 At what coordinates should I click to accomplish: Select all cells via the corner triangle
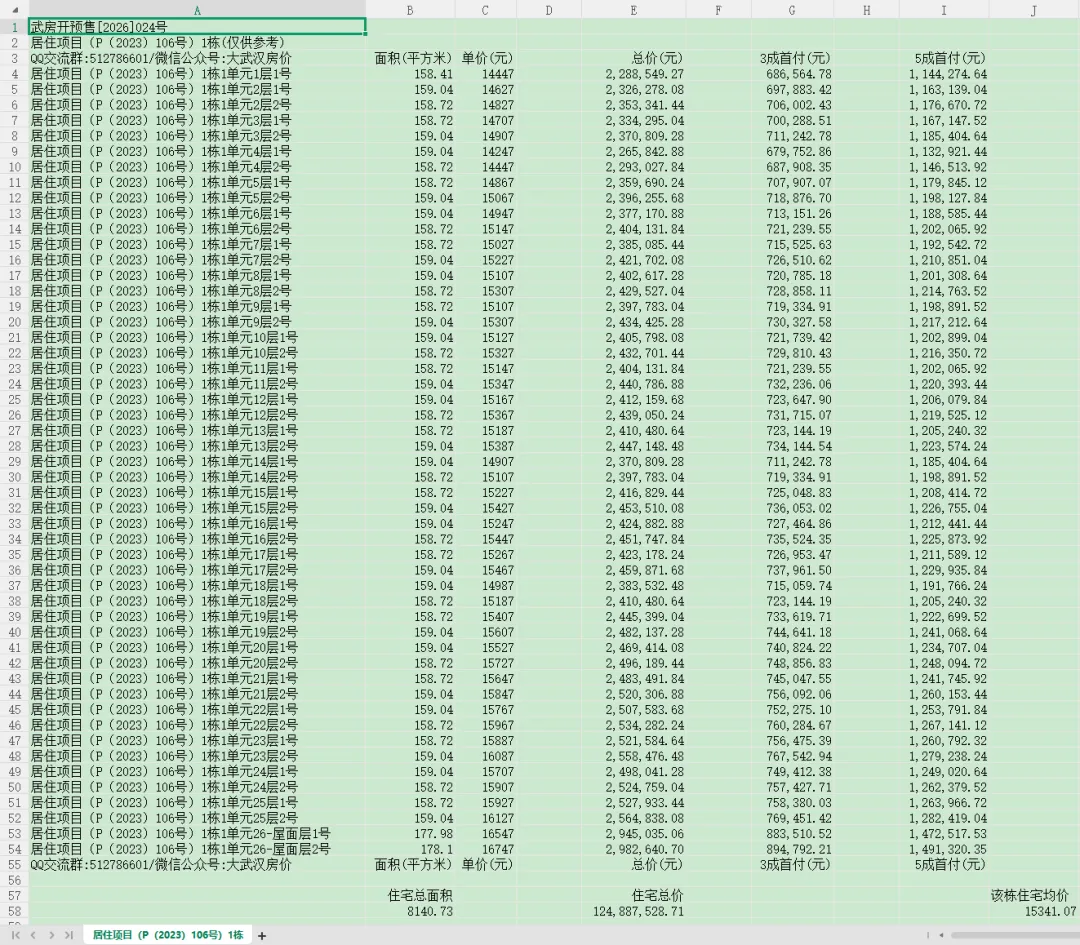click(x=14, y=10)
